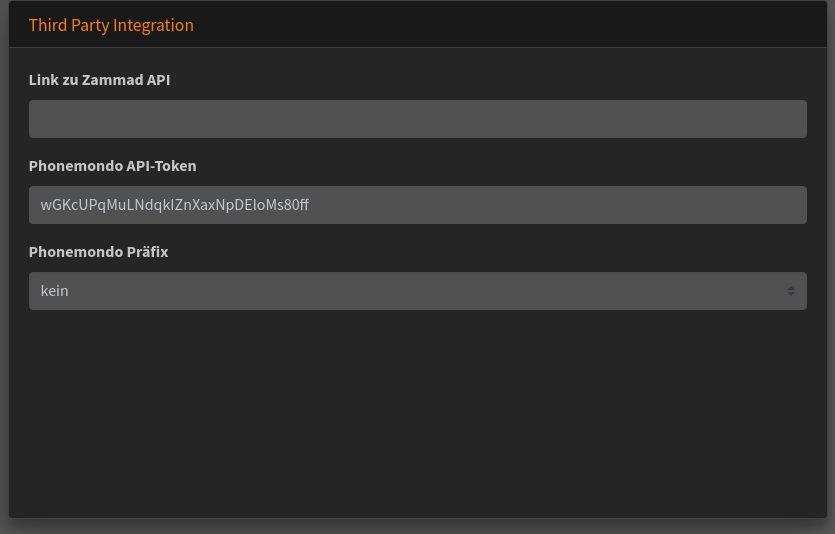Click the 'Third Party Integration' panel title
The height and width of the screenshot is (534, 835).
111,25
